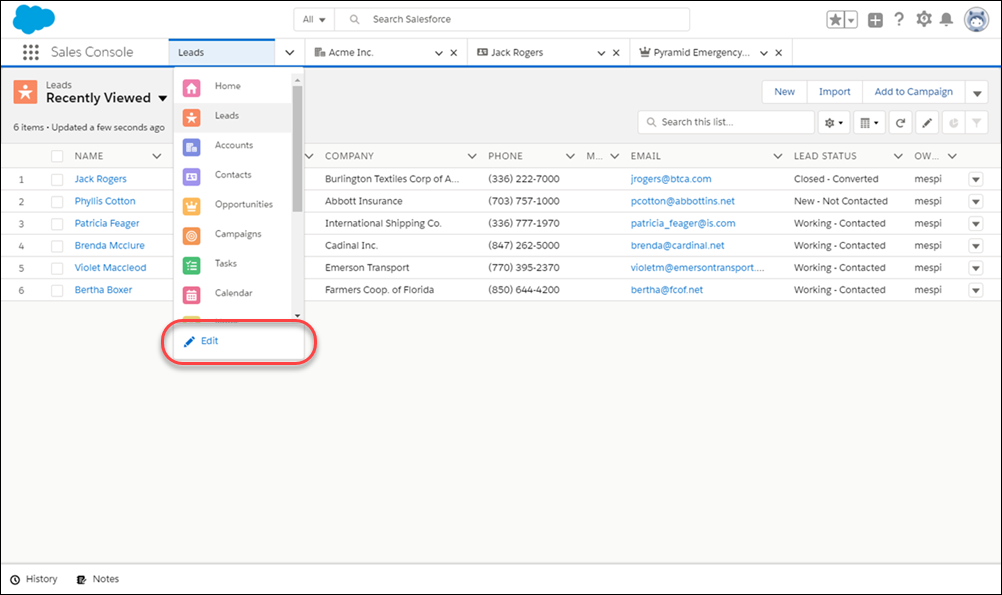Click the Contacts icon in navigation menu
Viewport: 1002px width, 595px height.
tap(192, 176)
